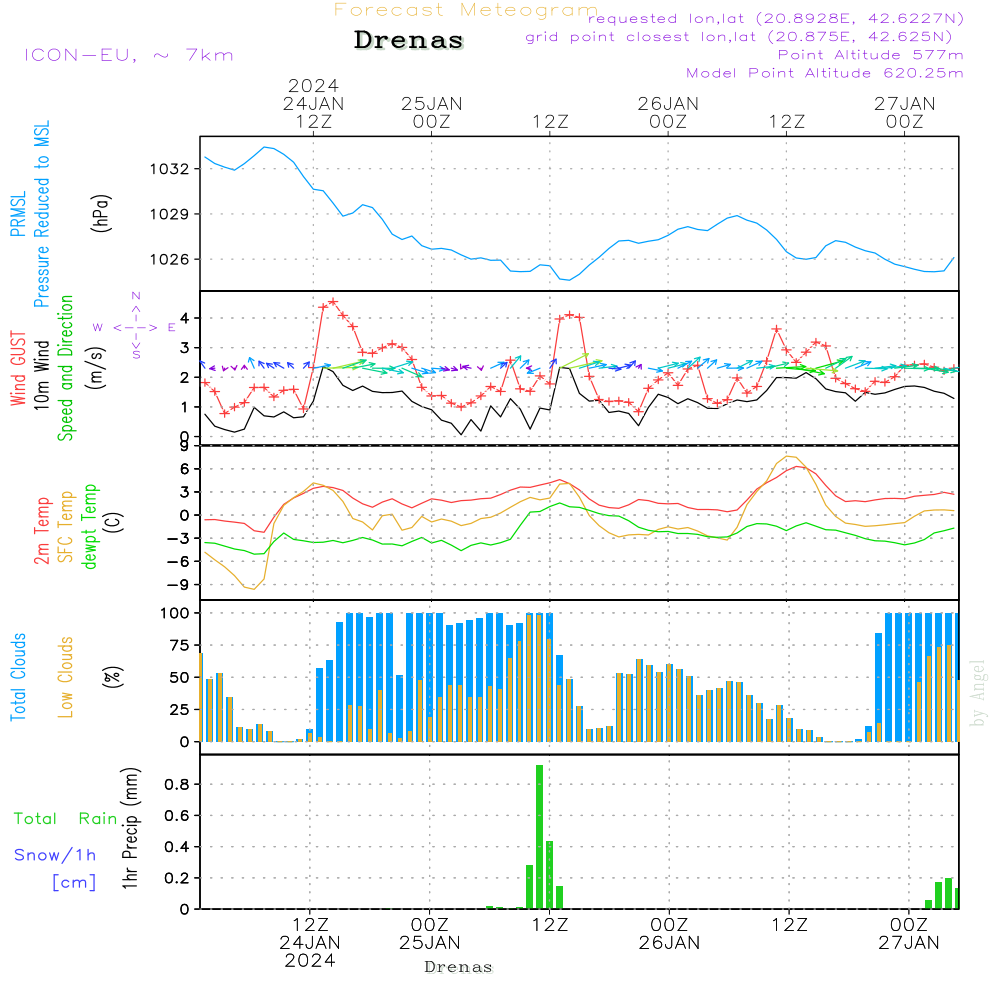
Task: Click the "Model Point Altitude 620.25m" text
Action: (x=825, y=73)
